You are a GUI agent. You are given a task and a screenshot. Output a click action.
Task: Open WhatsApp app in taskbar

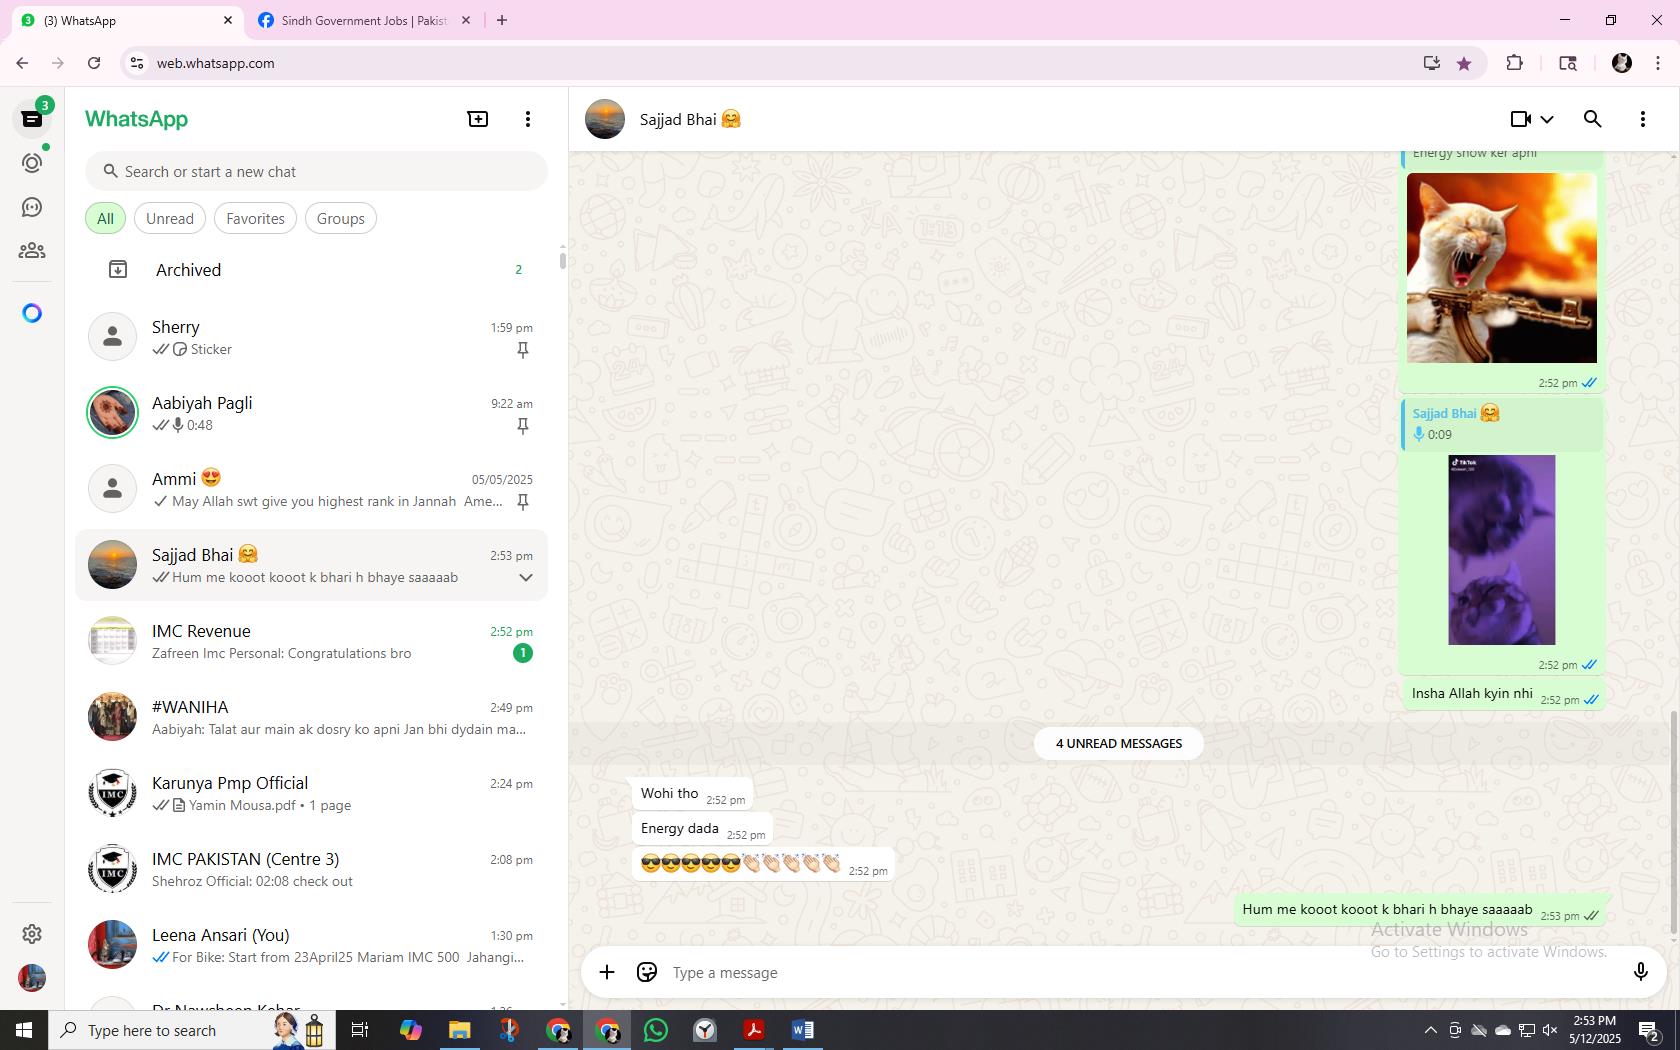pyautogui.click(x=656, y=1030)
